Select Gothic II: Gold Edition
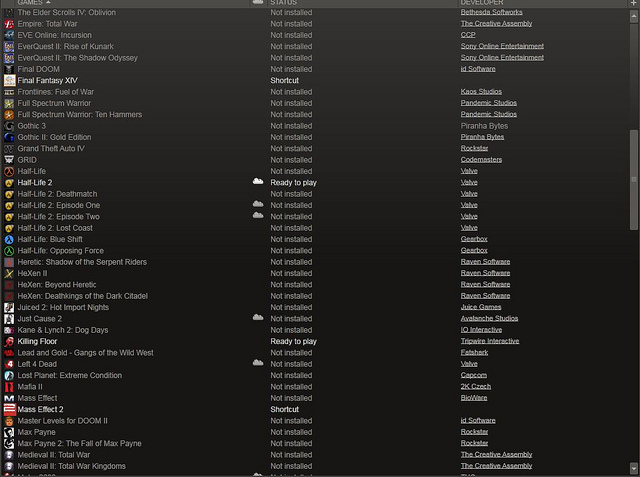This screenshot has height=477, width=640. tap(314, 138)
